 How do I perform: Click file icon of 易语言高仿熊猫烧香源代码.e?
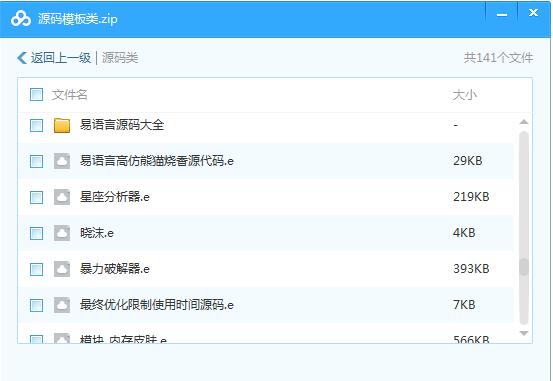[x=62, y=161]
